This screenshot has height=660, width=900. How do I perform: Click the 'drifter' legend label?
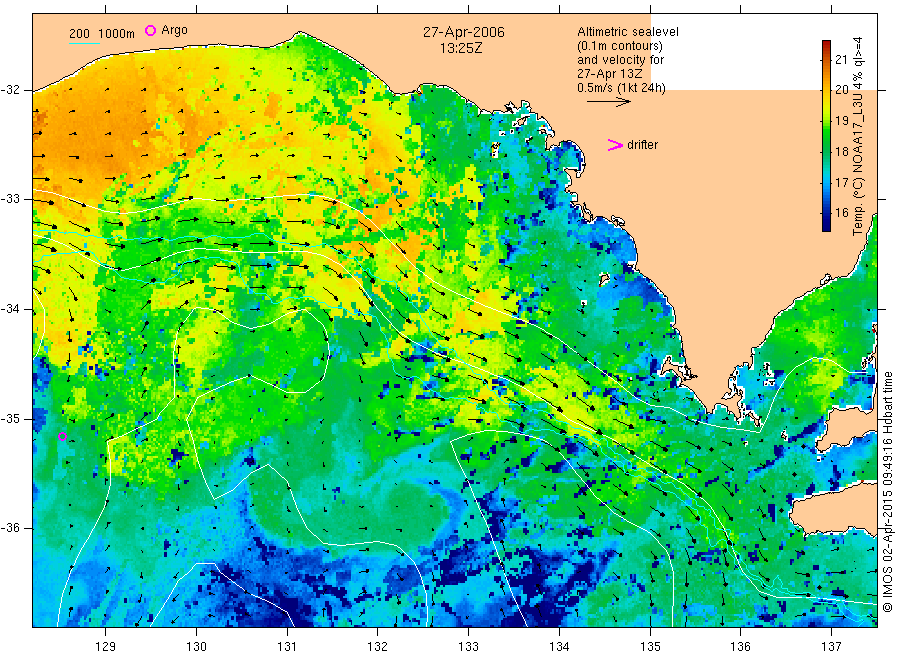pos(642,145)
